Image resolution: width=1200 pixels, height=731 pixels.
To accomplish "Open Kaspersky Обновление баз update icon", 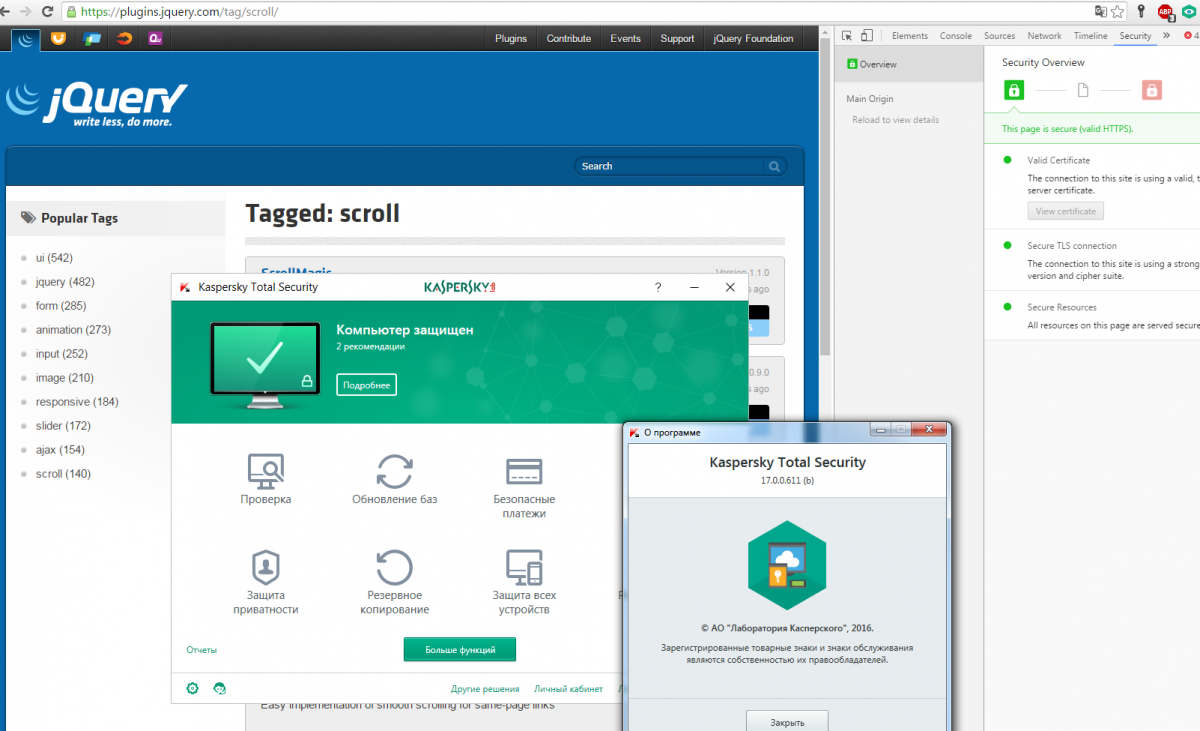I will 395,472.
